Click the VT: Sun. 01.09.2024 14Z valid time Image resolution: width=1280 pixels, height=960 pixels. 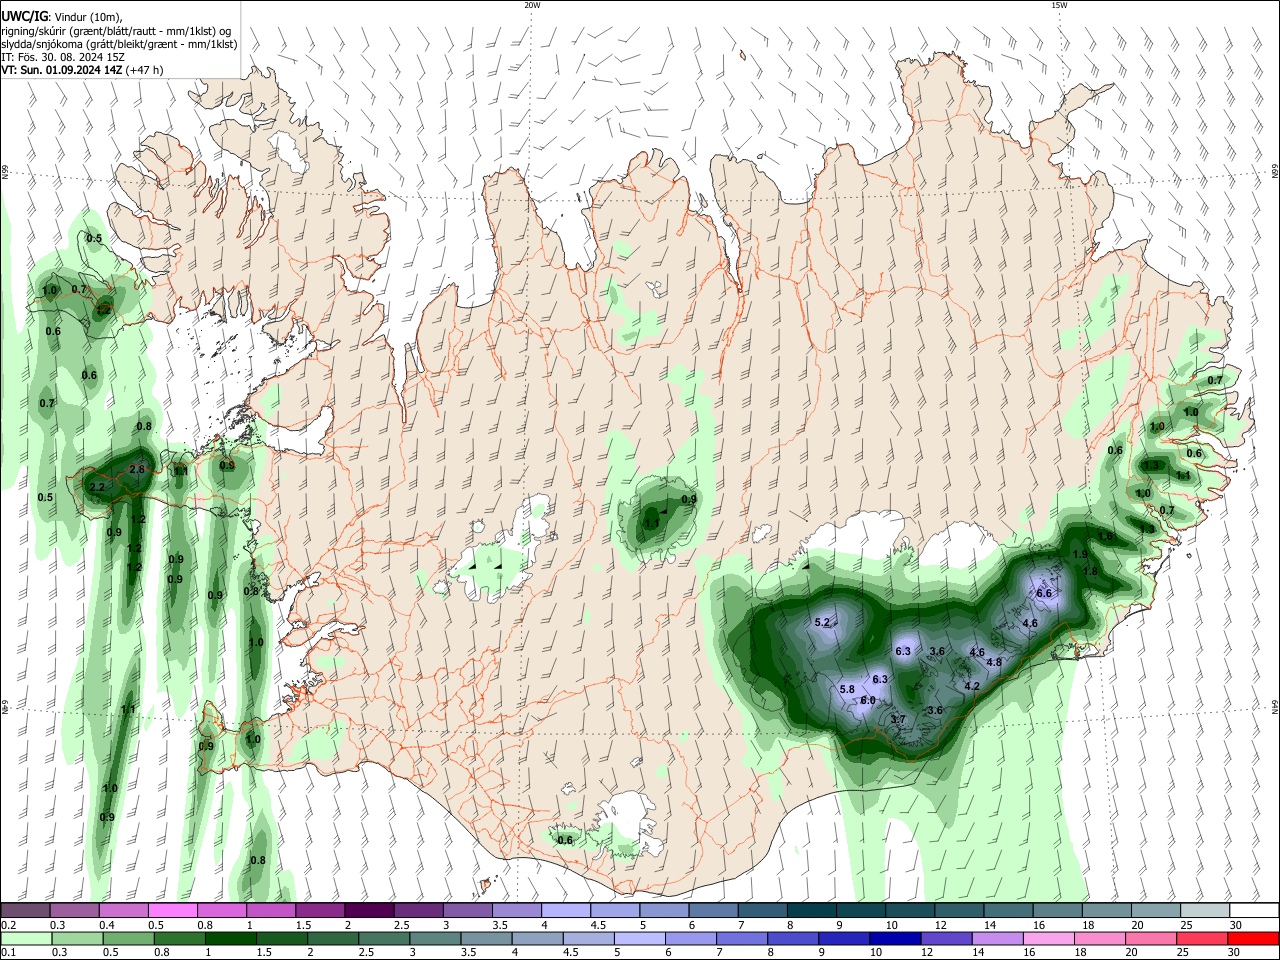click(62, 70)
